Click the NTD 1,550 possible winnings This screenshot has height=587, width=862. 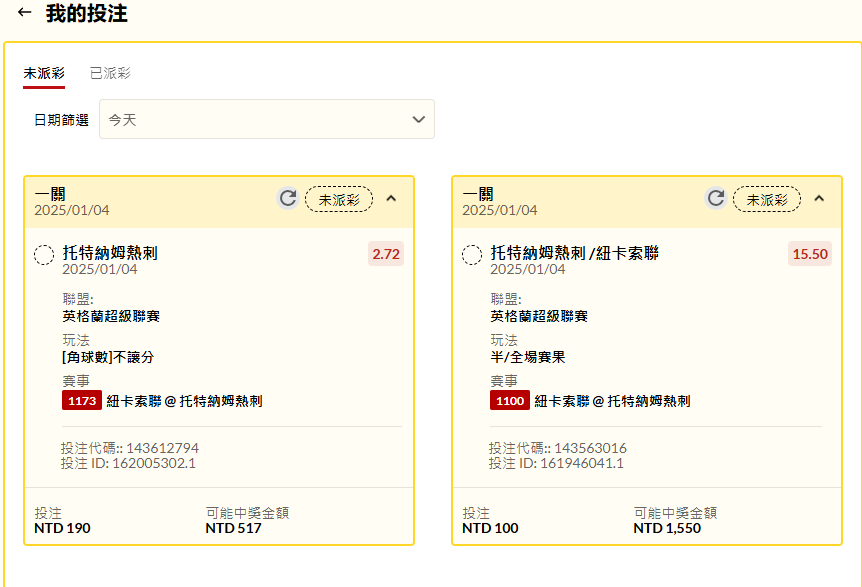pos(667,528)
